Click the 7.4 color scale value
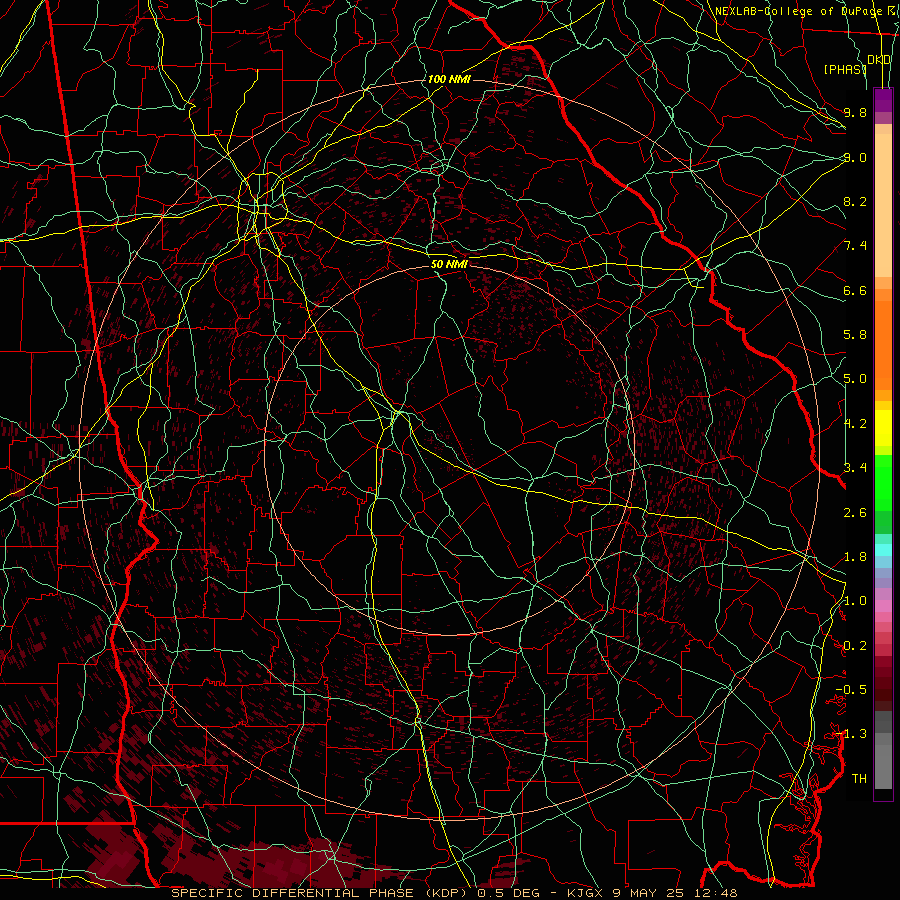The height and width of the screenshot is (900, 900). (855, 246)
